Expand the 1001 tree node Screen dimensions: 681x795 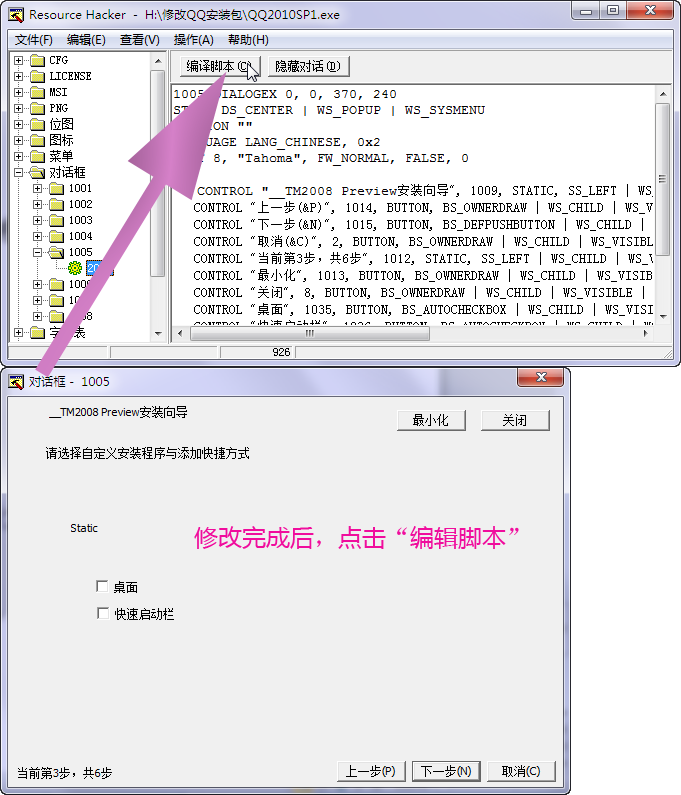[38, 189]
